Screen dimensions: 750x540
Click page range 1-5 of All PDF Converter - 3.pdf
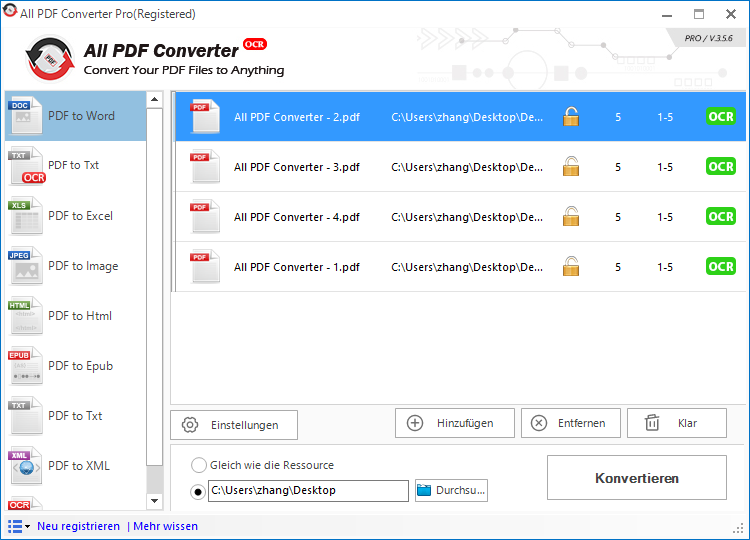[x=665, y=167]
